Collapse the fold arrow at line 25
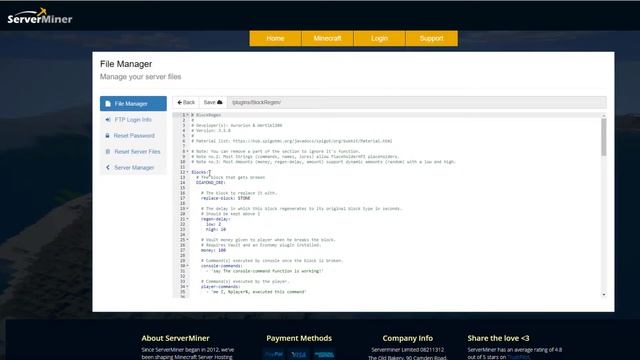This screenshot has height=360, width=640. pyautogui.click(x=188, y=240)
